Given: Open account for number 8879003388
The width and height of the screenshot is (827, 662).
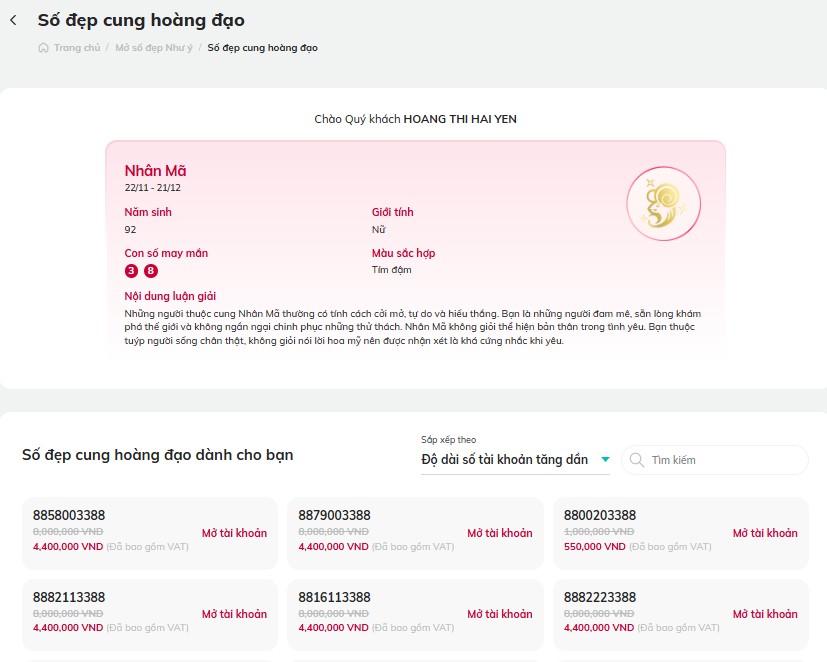Looking at the screenshot, I should (499, 533).
